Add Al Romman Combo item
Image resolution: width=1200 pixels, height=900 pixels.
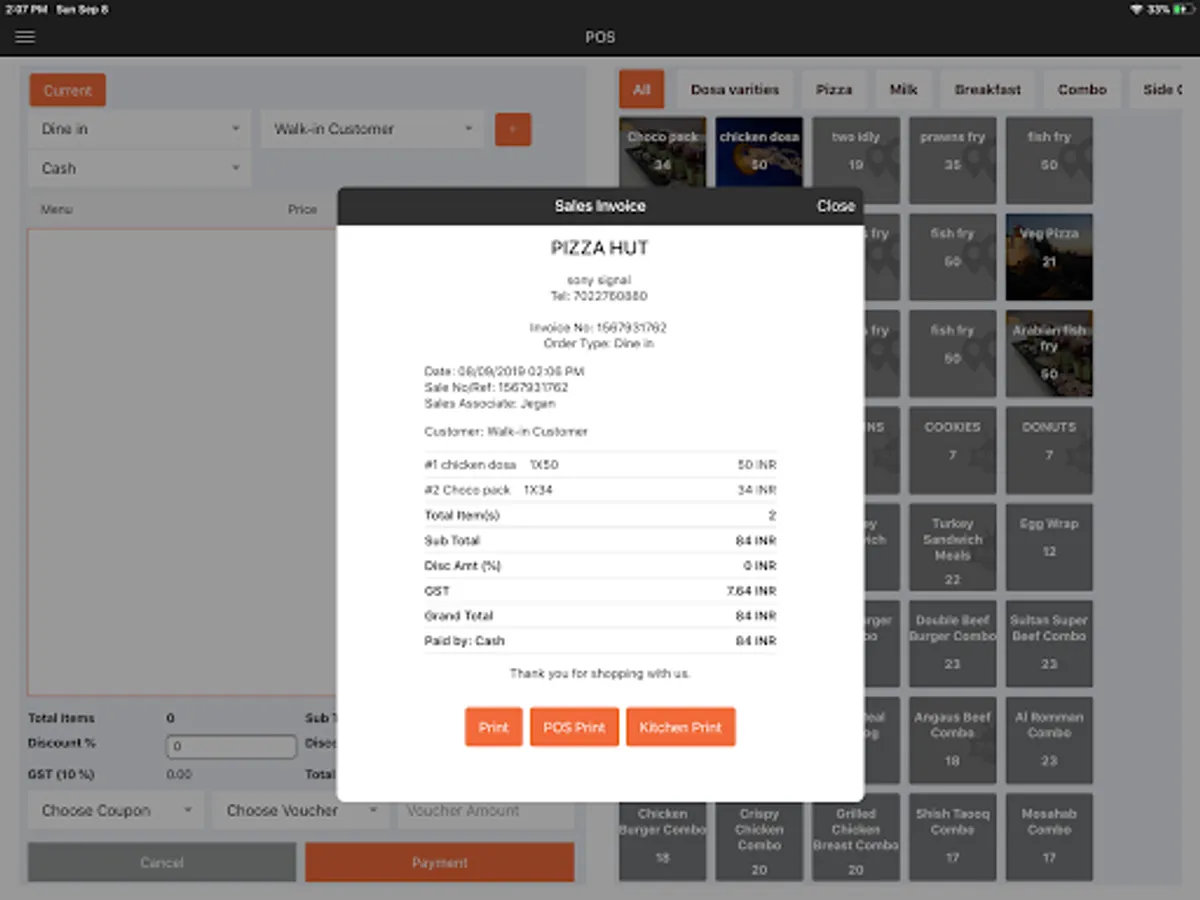click(x=1049, y=740)
